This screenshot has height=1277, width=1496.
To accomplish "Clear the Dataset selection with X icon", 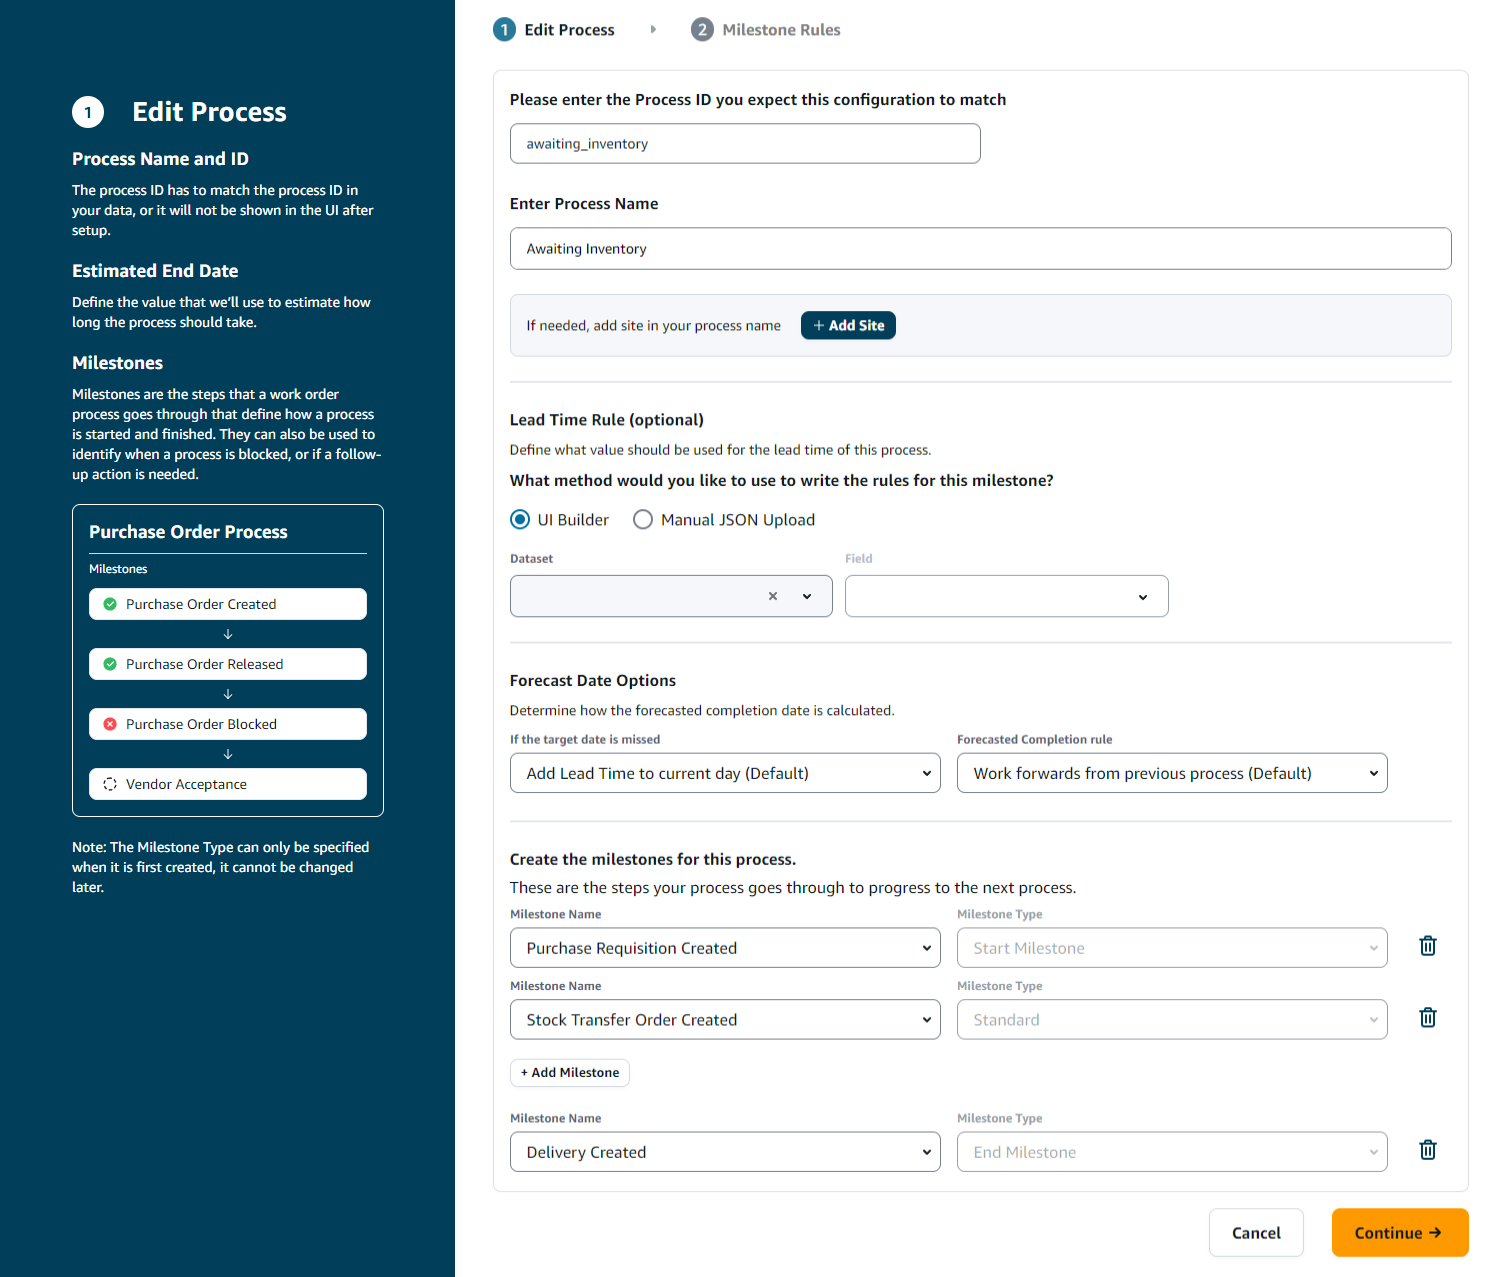I will coord(772,596).
